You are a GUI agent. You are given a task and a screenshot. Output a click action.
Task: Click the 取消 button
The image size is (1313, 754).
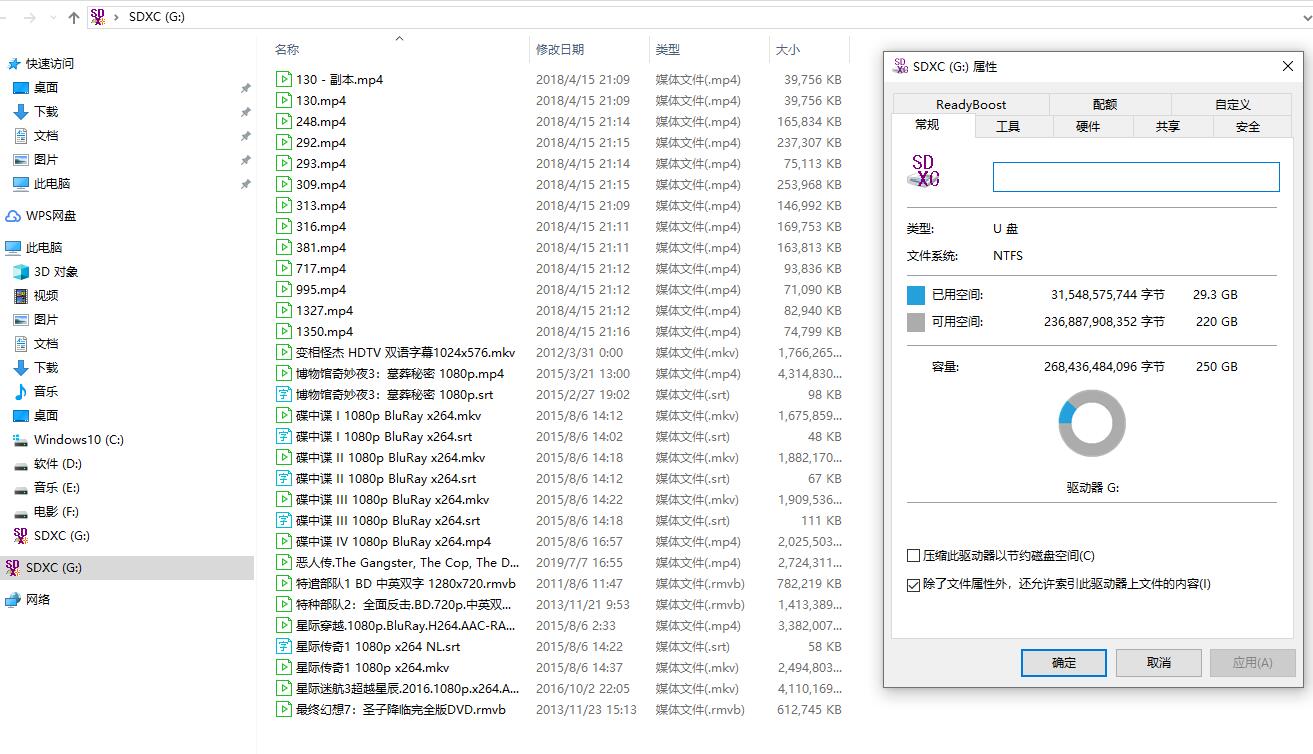pyautogui.click(x=1157, y=662)
